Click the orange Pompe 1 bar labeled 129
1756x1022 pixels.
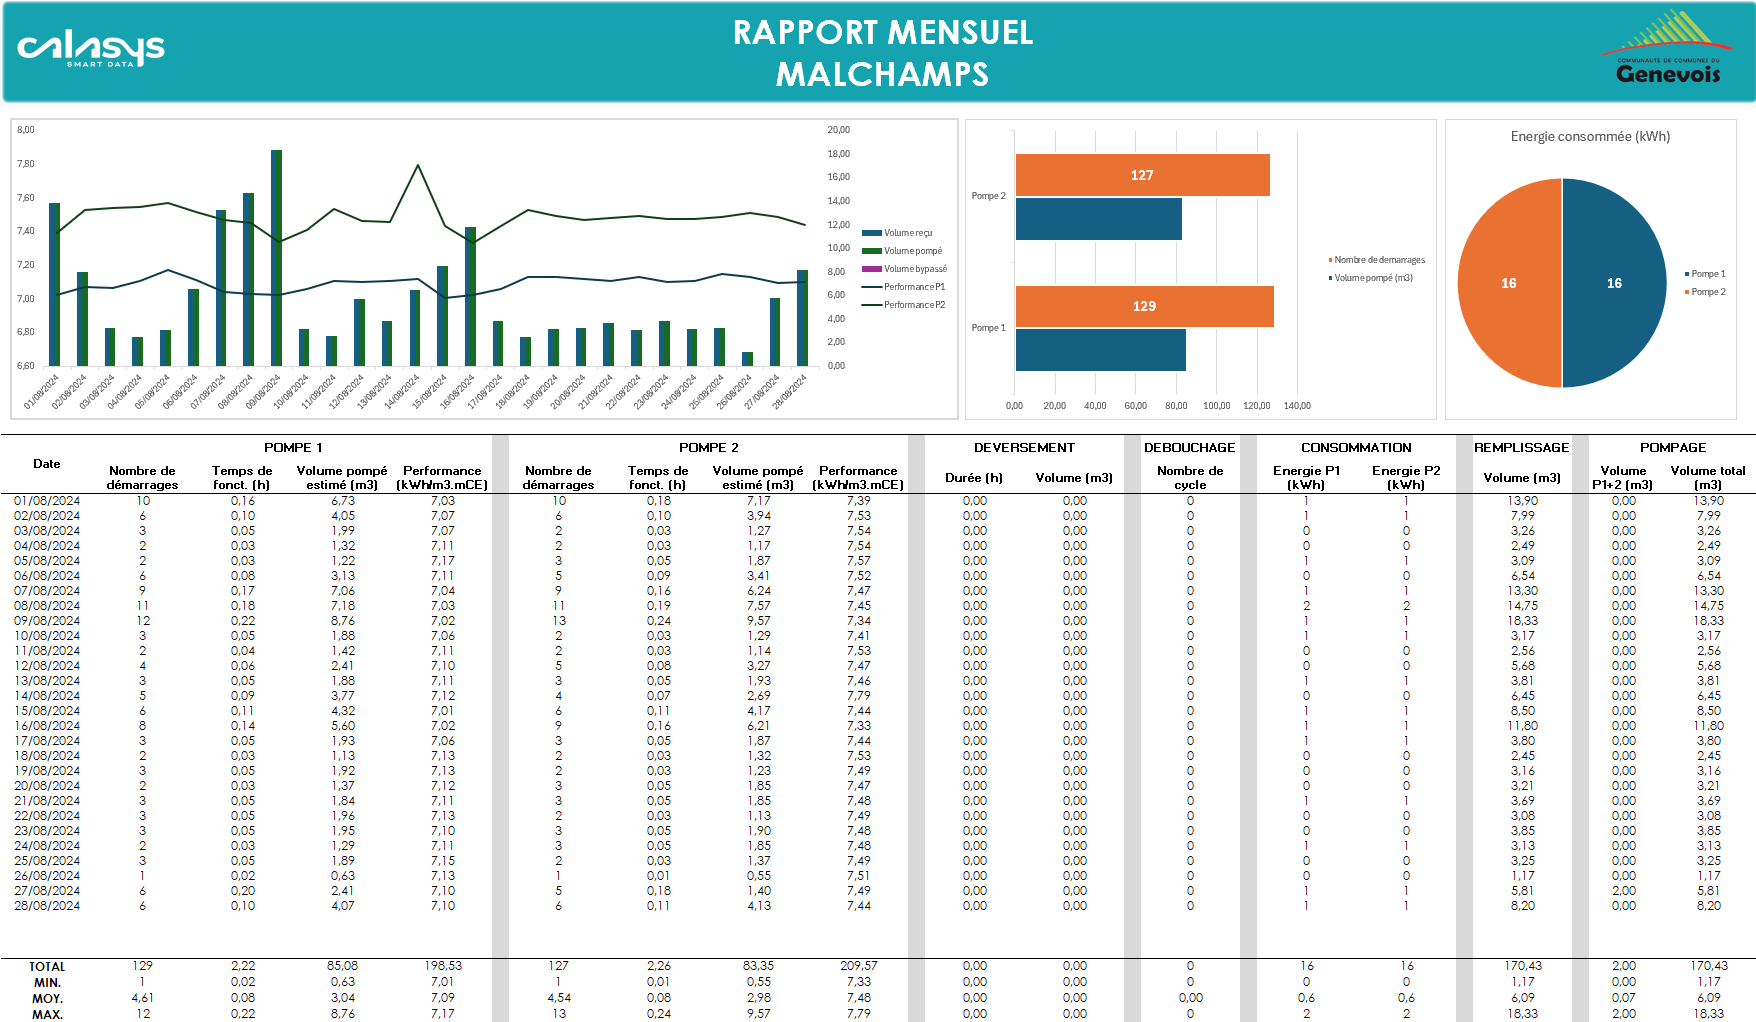click(x=1144, y=306)
